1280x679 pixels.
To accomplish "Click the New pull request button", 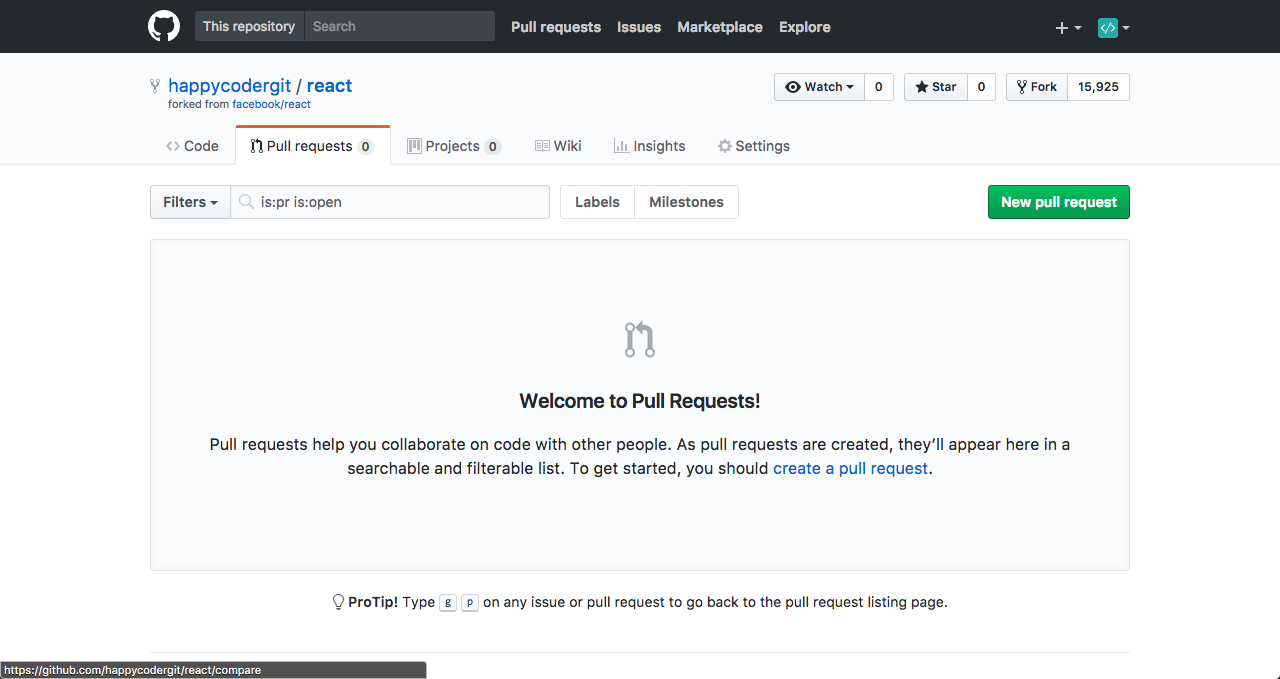I will [1058, 202].
